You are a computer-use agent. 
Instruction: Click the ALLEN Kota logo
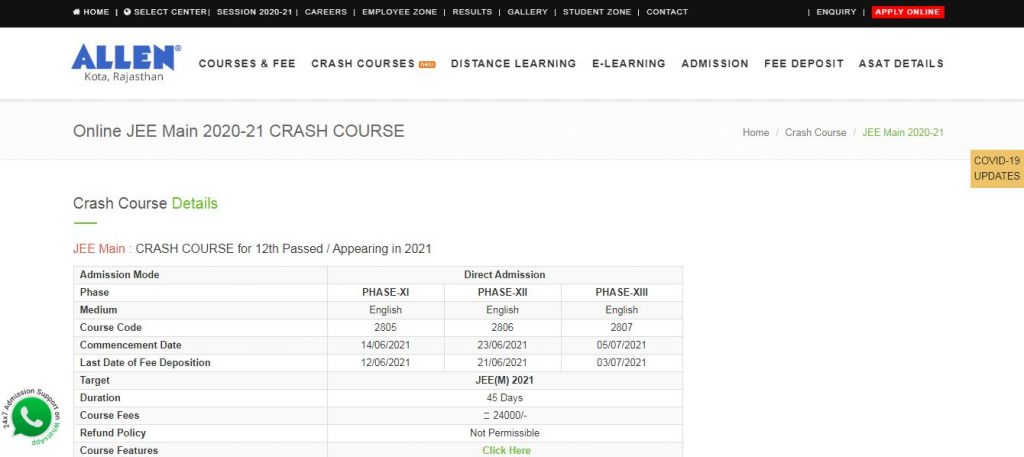[x=126, y=63]
